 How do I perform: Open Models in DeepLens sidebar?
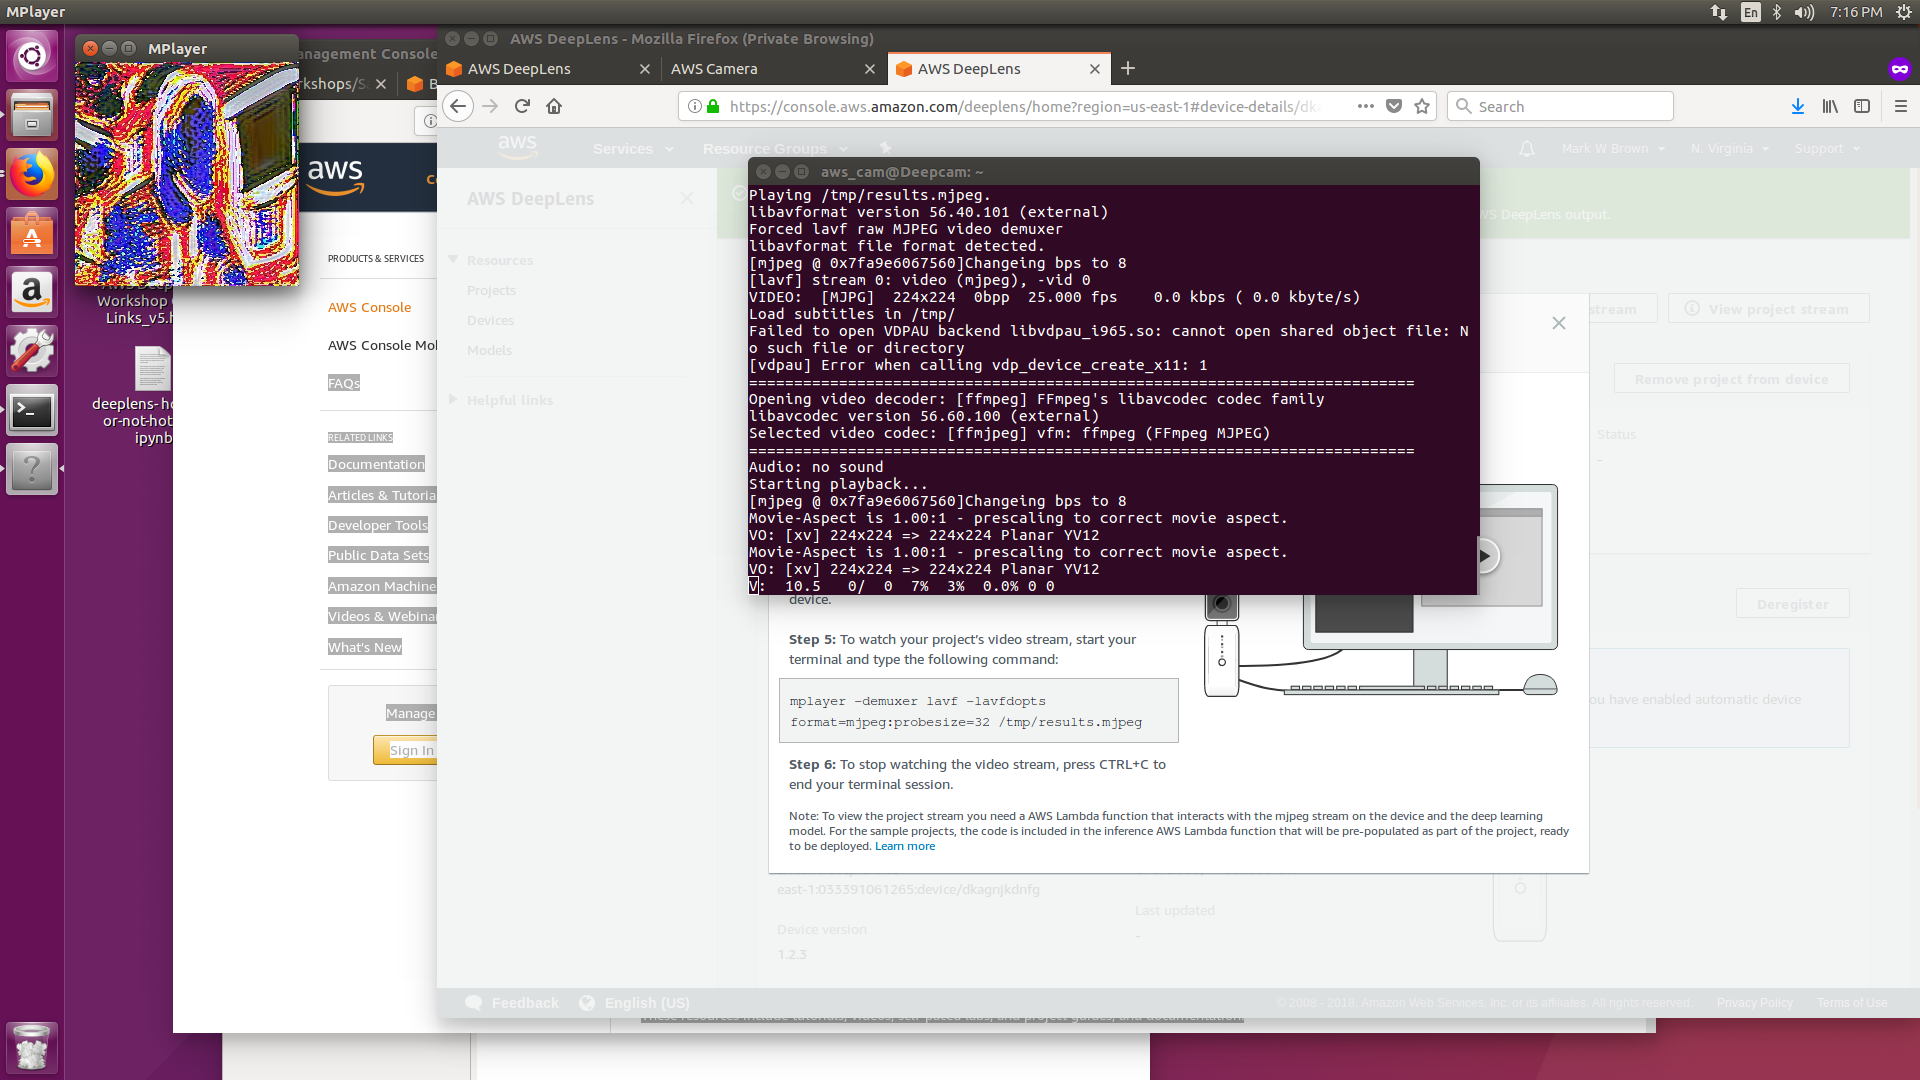coord(489,350)
